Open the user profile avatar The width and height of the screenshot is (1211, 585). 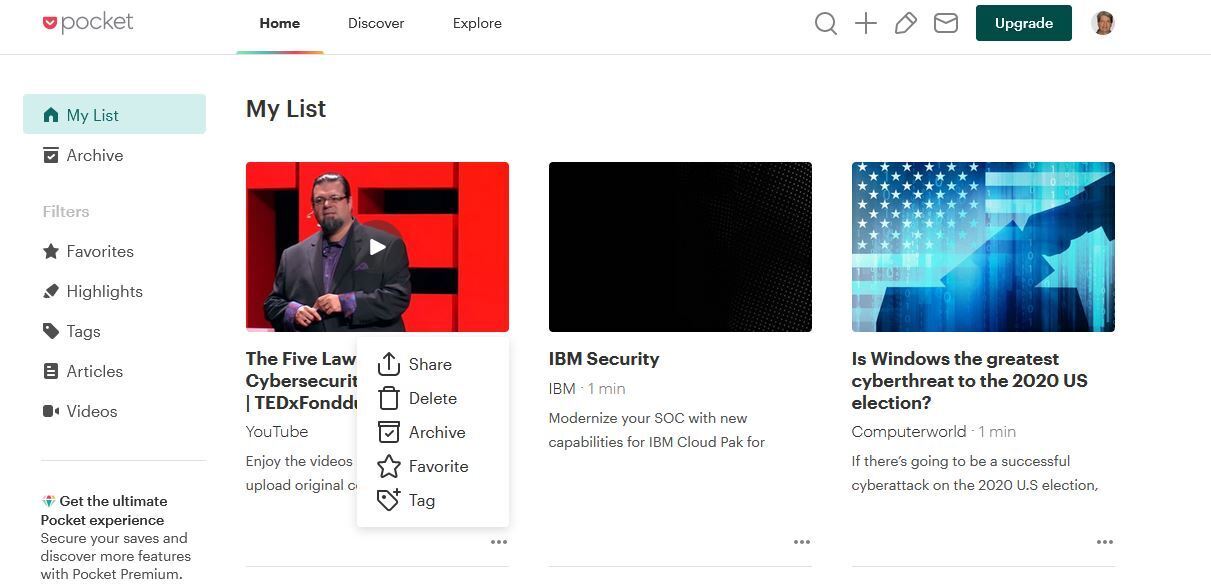[x=1104, y=23]
